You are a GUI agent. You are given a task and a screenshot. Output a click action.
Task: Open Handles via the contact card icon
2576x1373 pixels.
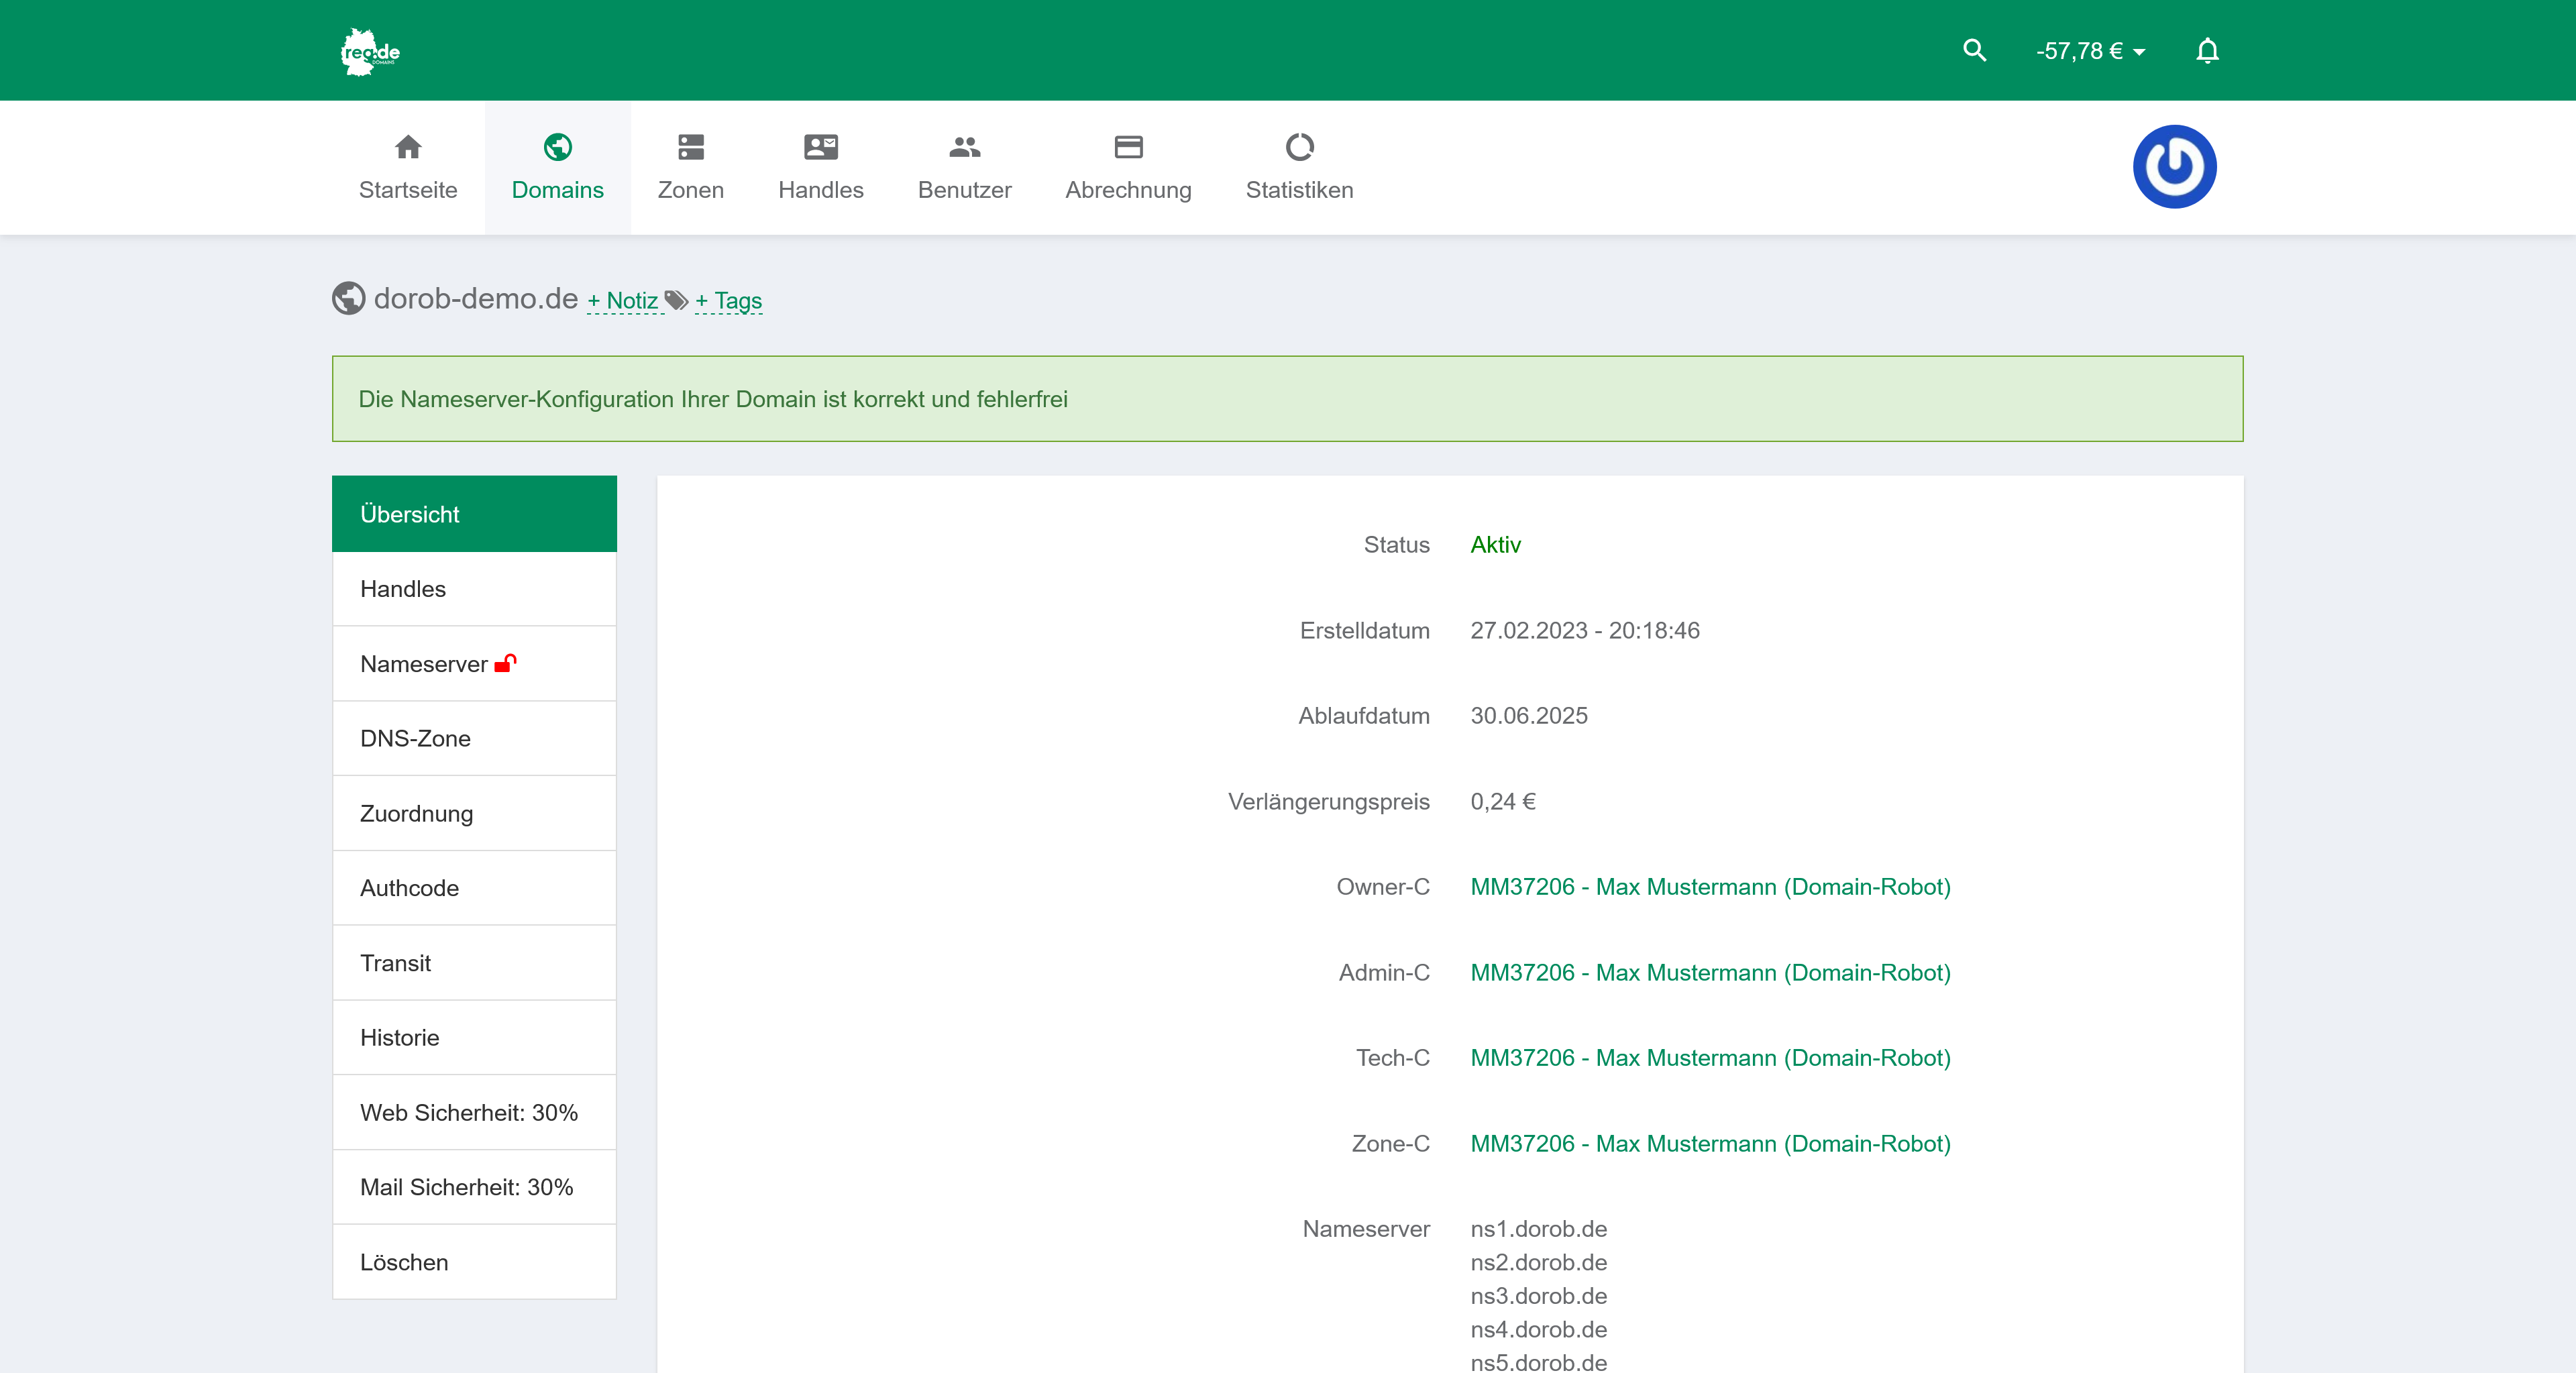820,146
